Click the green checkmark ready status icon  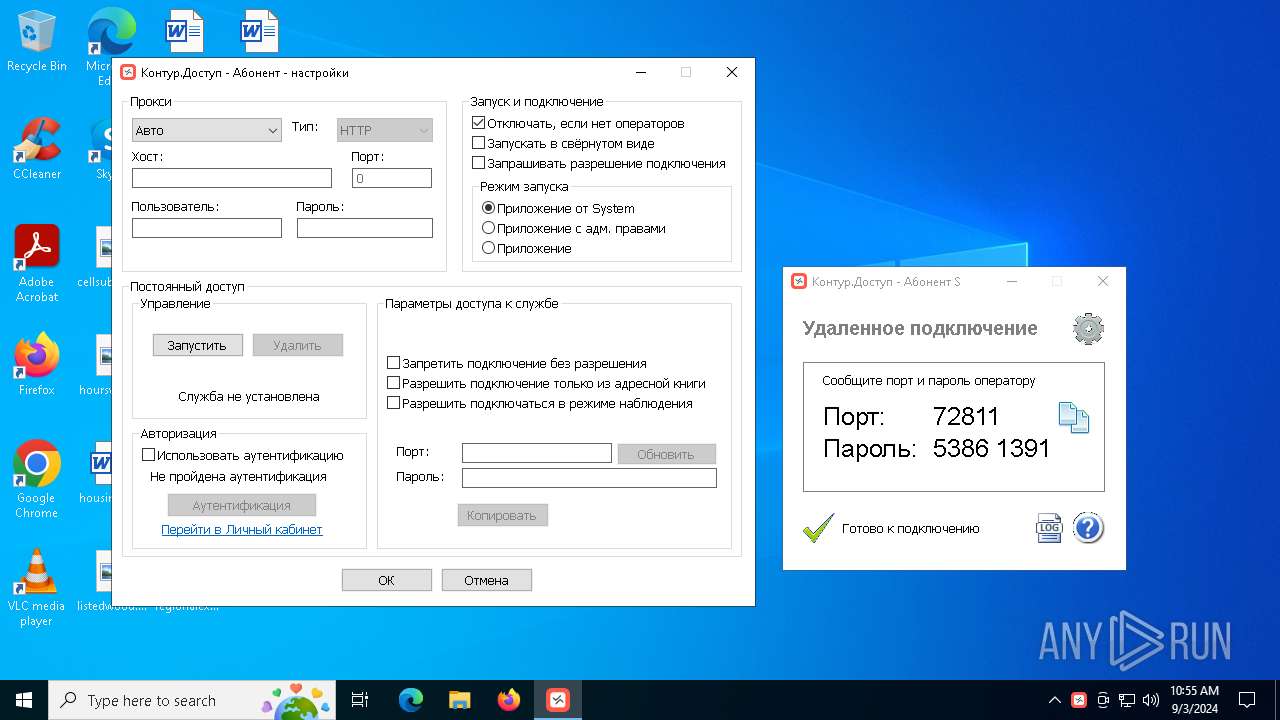pyautogui.click(x=818, y=528)
